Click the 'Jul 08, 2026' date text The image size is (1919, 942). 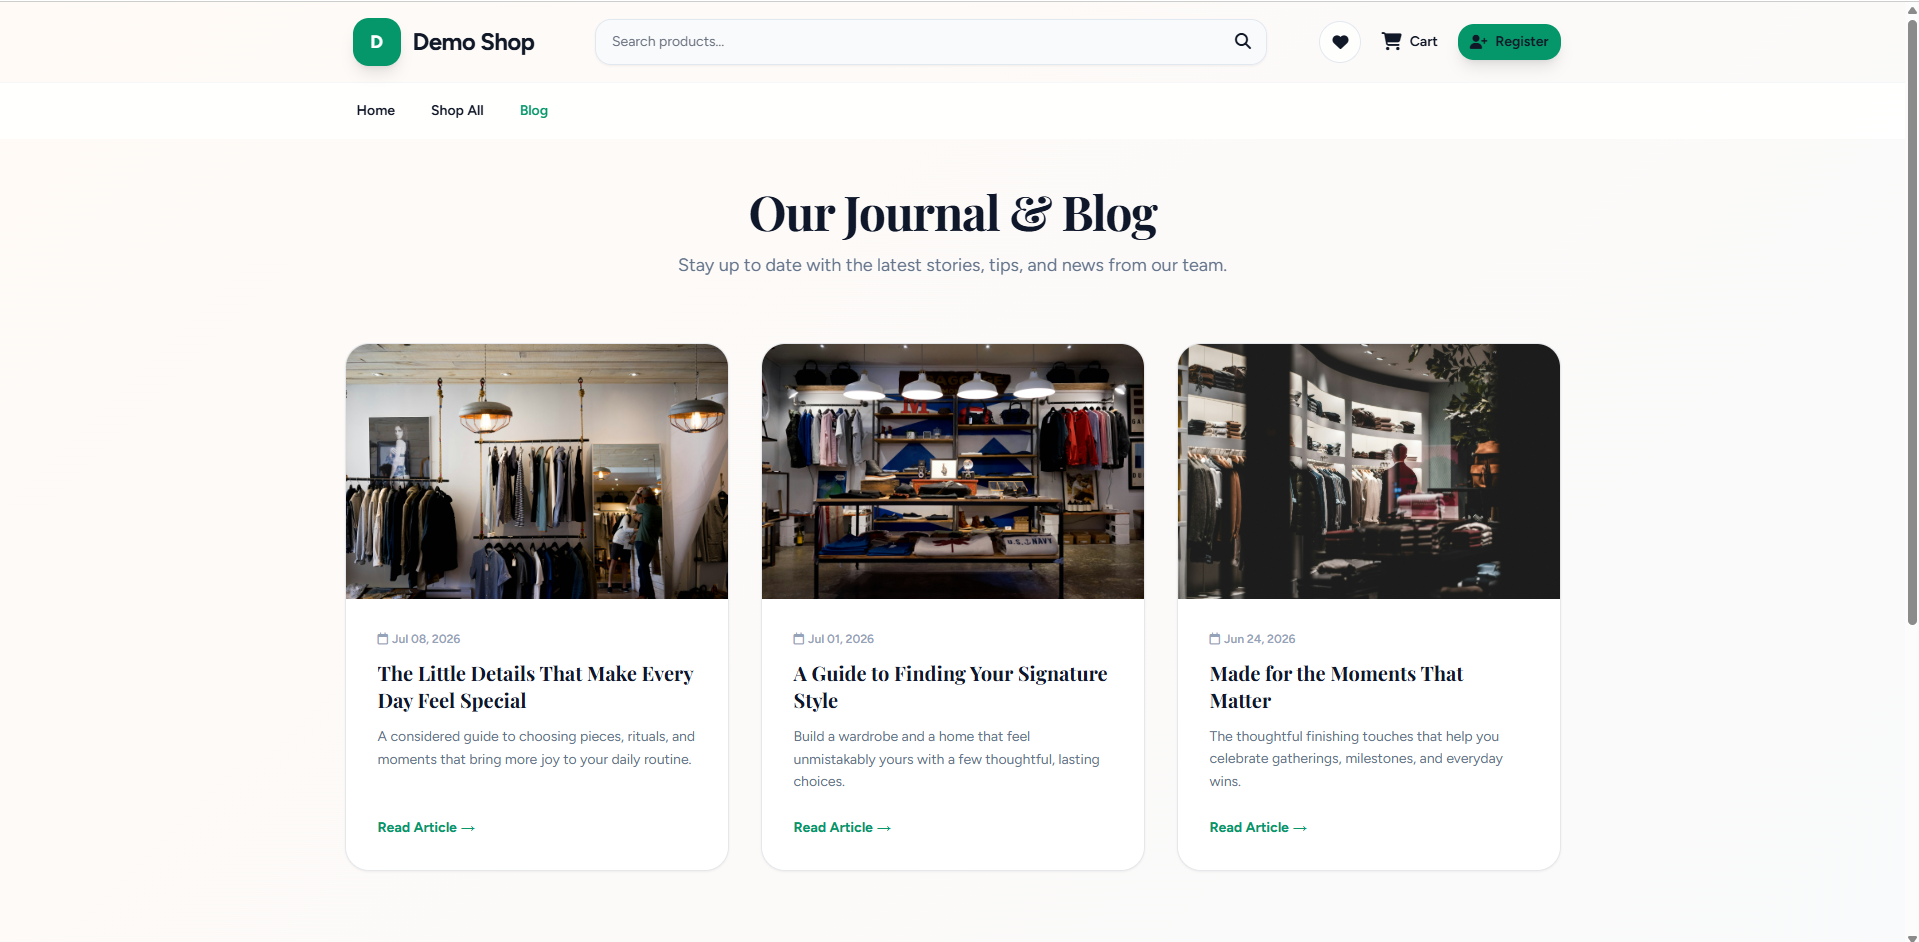[x=426, y=639]
